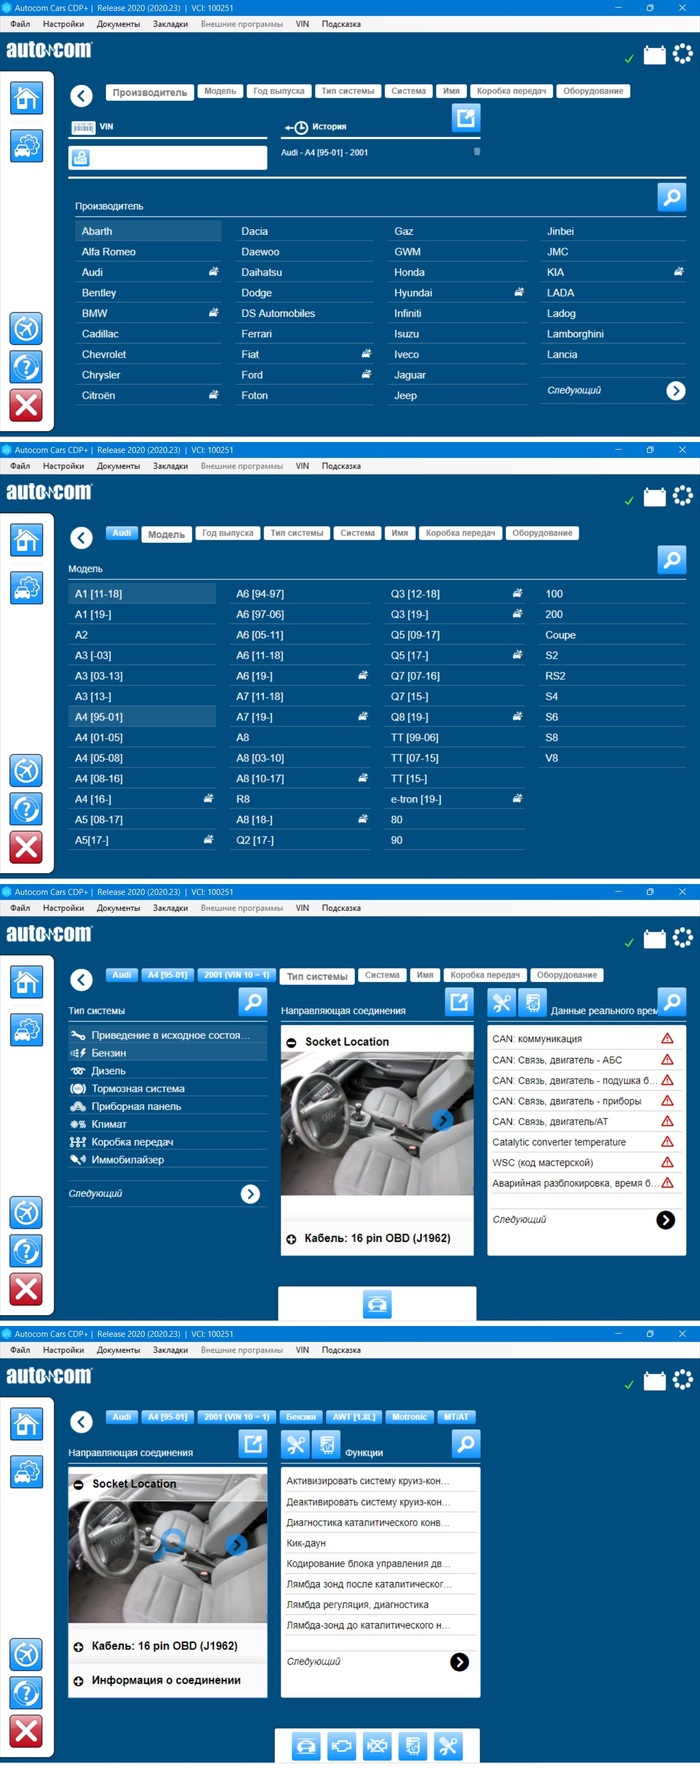Select Тормозная система in the system type list
This screenshot has height=1768, width=700.
point(167,1089)
